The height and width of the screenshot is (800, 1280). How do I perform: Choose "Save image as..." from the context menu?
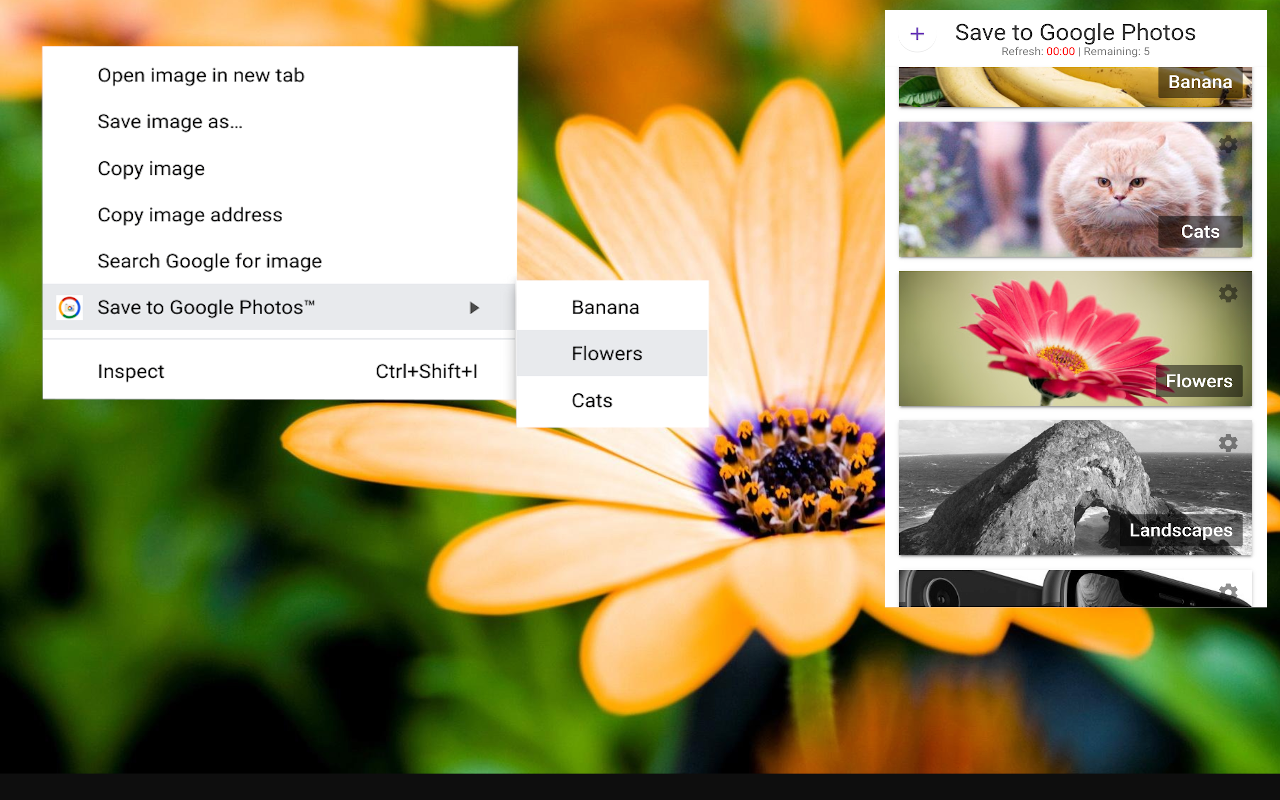[169, 121]
